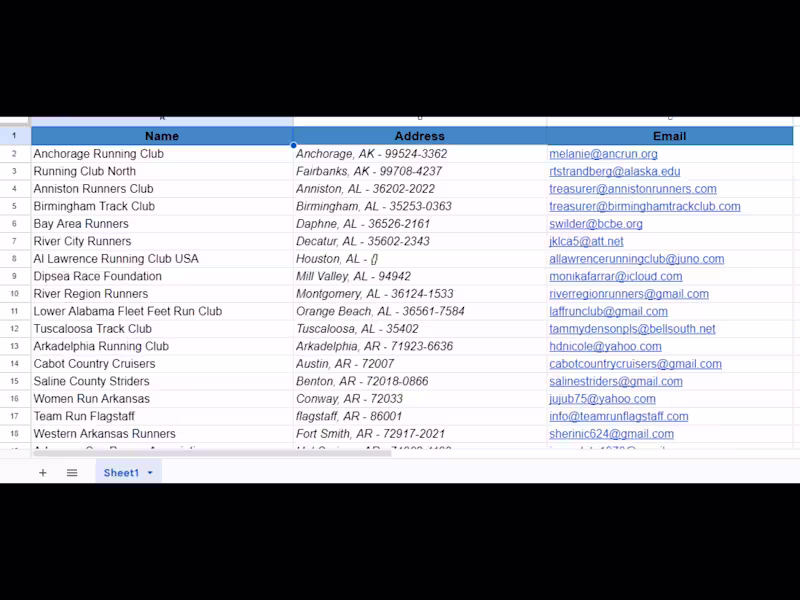Select address Fairbanks, AK - 99708-4237

419,171
